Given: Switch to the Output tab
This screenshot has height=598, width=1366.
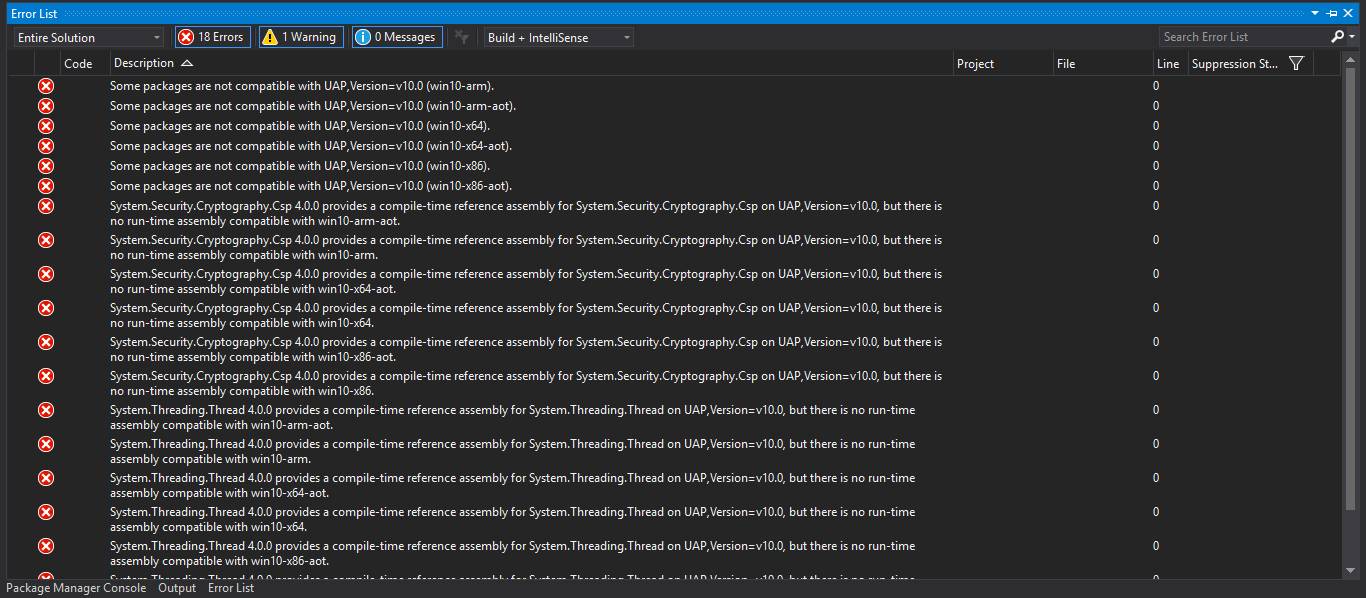Looking at the screenshot, I should click(177, 588).
